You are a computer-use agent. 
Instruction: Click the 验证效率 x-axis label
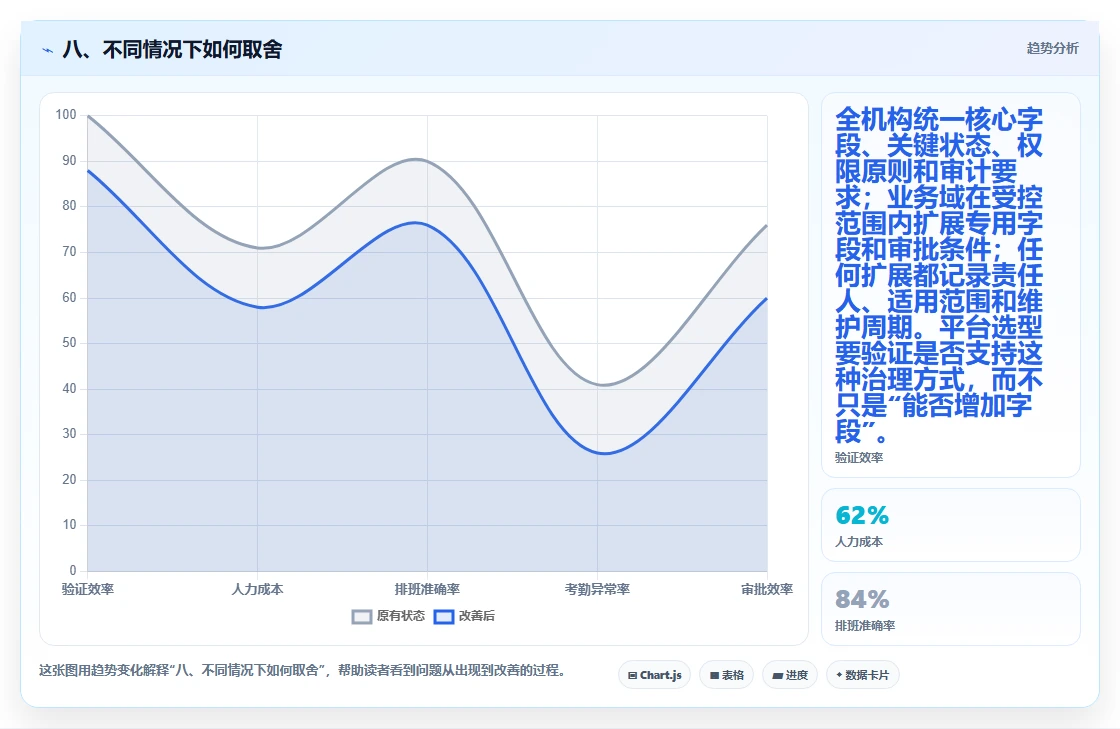(x=88, y=590)
